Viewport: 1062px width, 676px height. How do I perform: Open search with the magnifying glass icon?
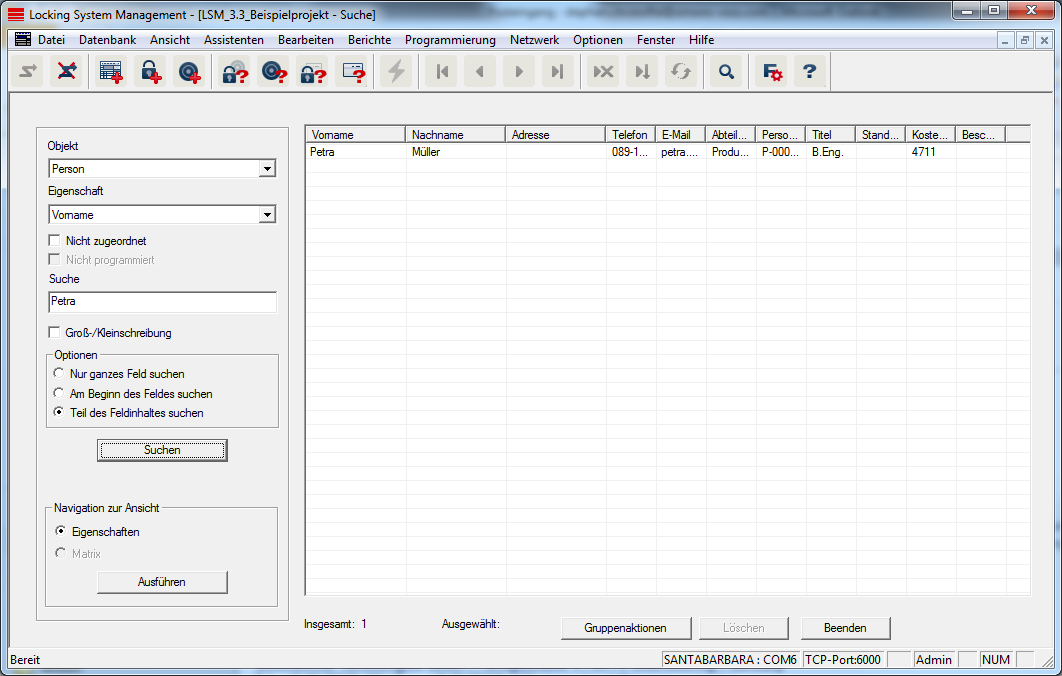pos(727,72)
